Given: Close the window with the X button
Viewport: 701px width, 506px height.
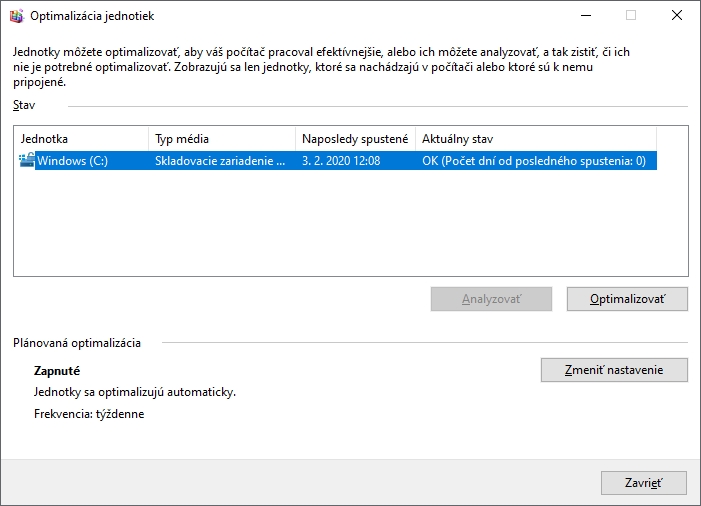Looking at the screenshot, I should 677,16.
